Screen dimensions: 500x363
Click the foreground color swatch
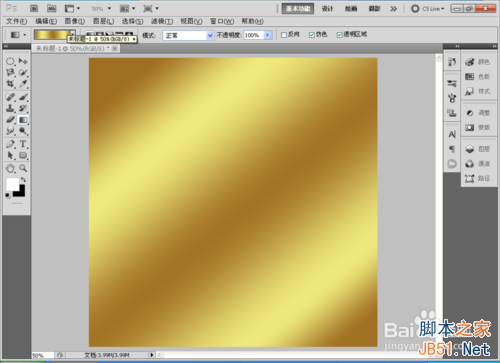(x=12, y=184)
